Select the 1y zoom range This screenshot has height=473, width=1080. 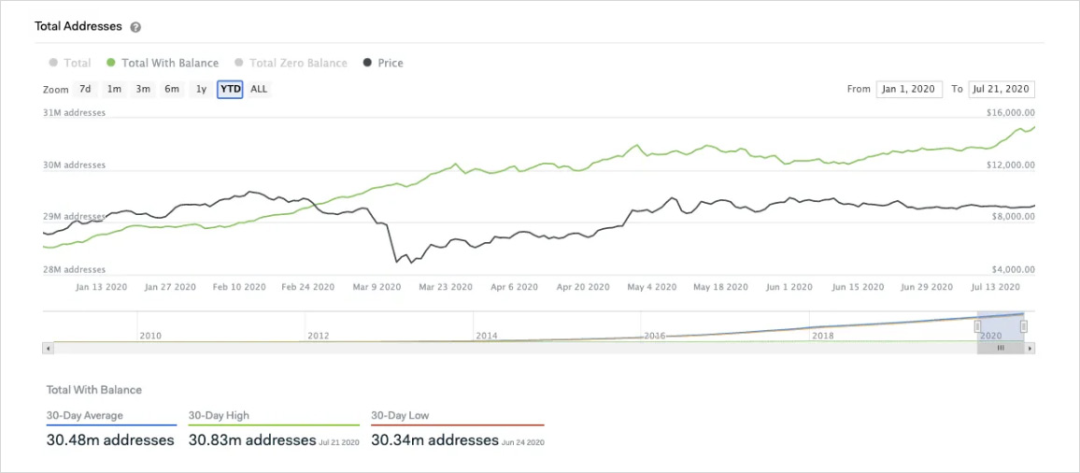(201, 89)
